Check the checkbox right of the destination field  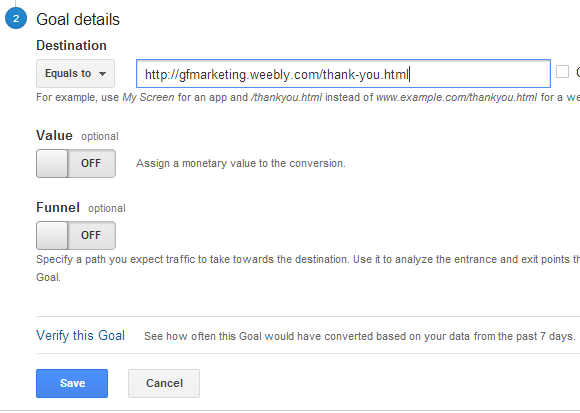[x=562, y=72]
